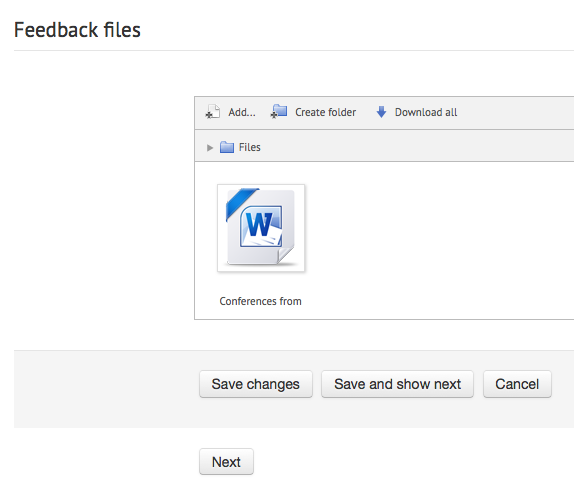Select the Conferences from file name
This screenshot has height=492, width=574.
(x=261, y=301)
